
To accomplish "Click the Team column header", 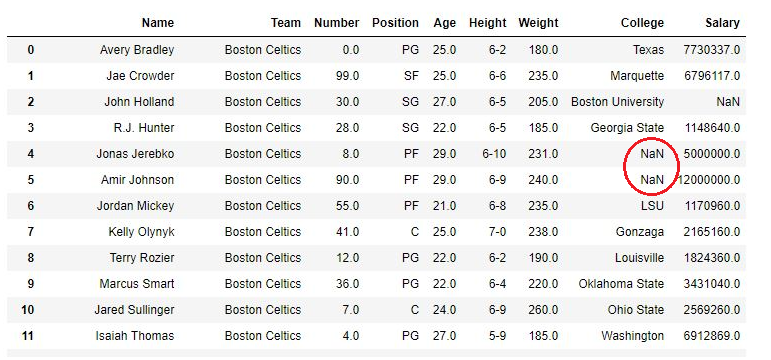I will click(286, 23).
